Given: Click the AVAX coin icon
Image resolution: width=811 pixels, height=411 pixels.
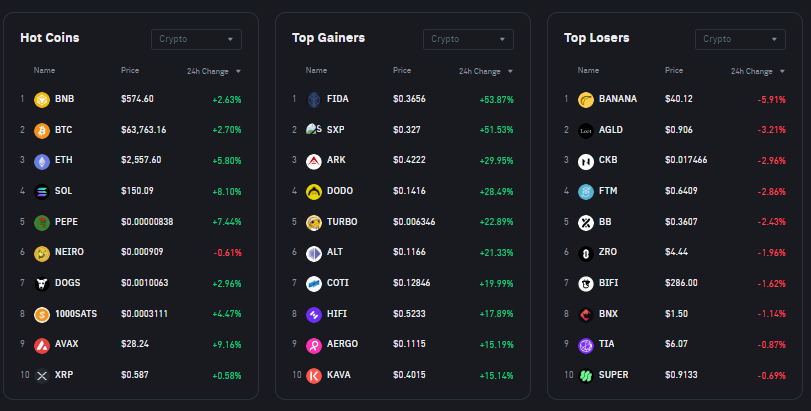Looking at the screenshot, I should click(x=42, y=345).
